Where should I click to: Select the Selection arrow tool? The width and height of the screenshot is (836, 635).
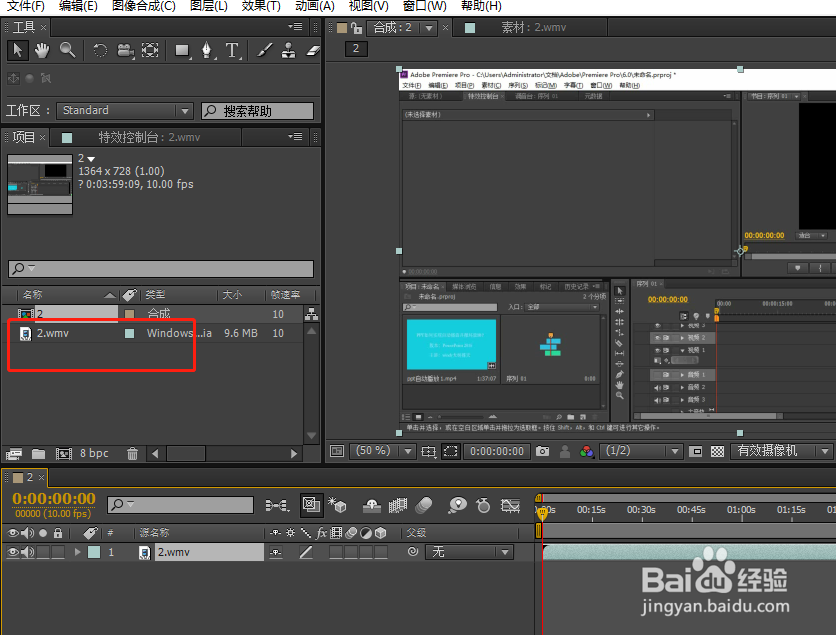coord(18,51)
